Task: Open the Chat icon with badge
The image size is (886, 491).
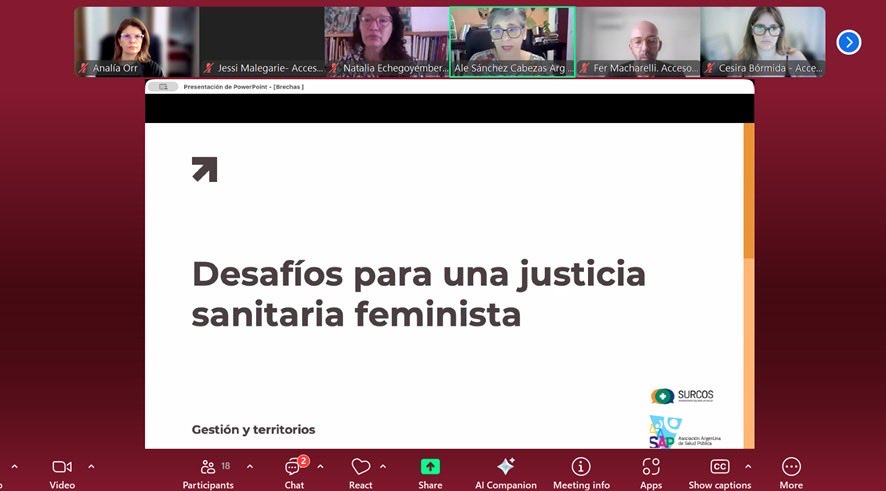Action: point(292,467)
